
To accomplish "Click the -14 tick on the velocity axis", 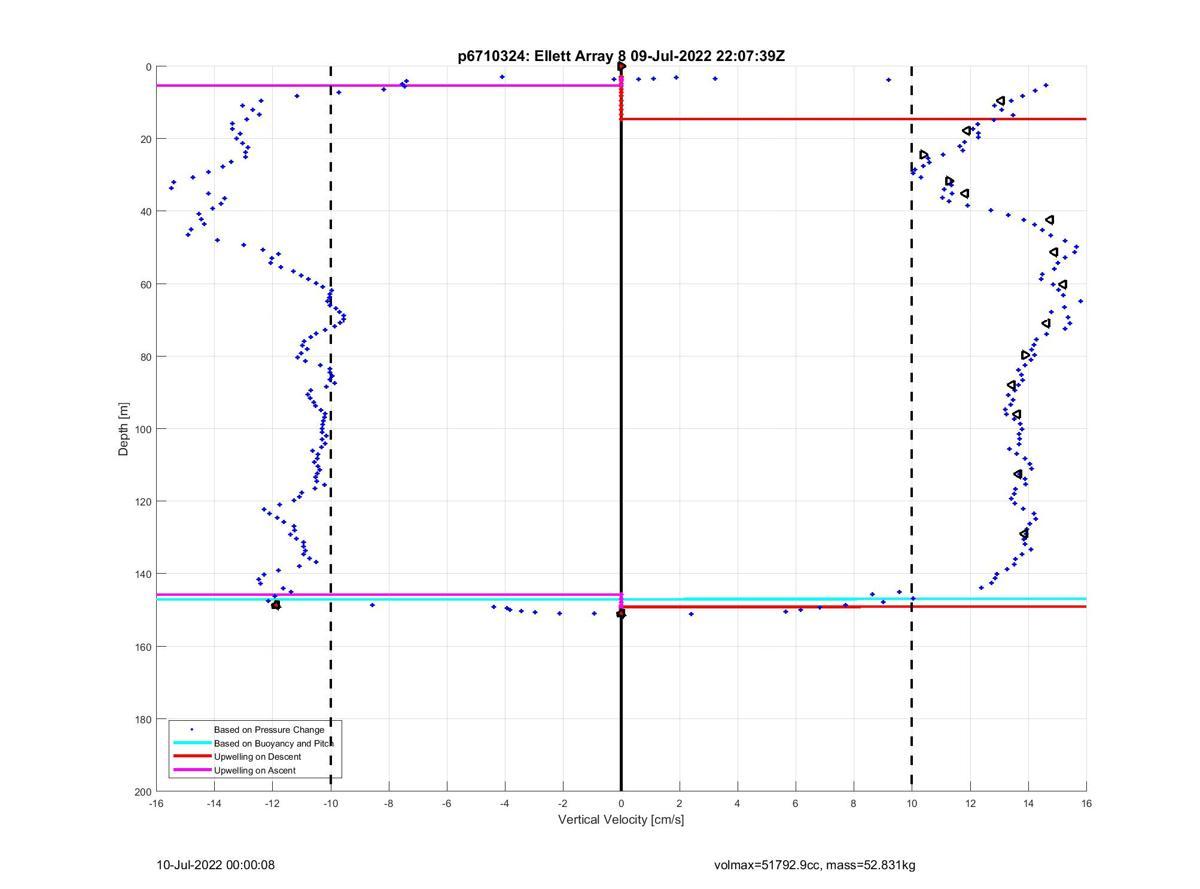I will pos(214,803).
